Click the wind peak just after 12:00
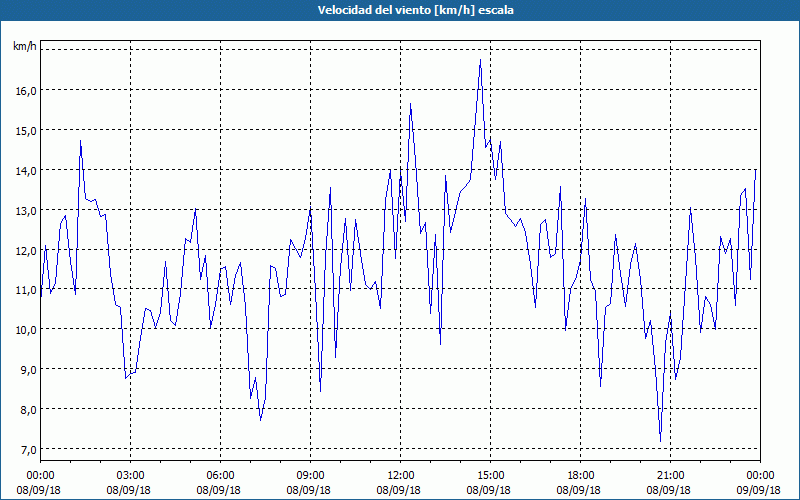 410,104
